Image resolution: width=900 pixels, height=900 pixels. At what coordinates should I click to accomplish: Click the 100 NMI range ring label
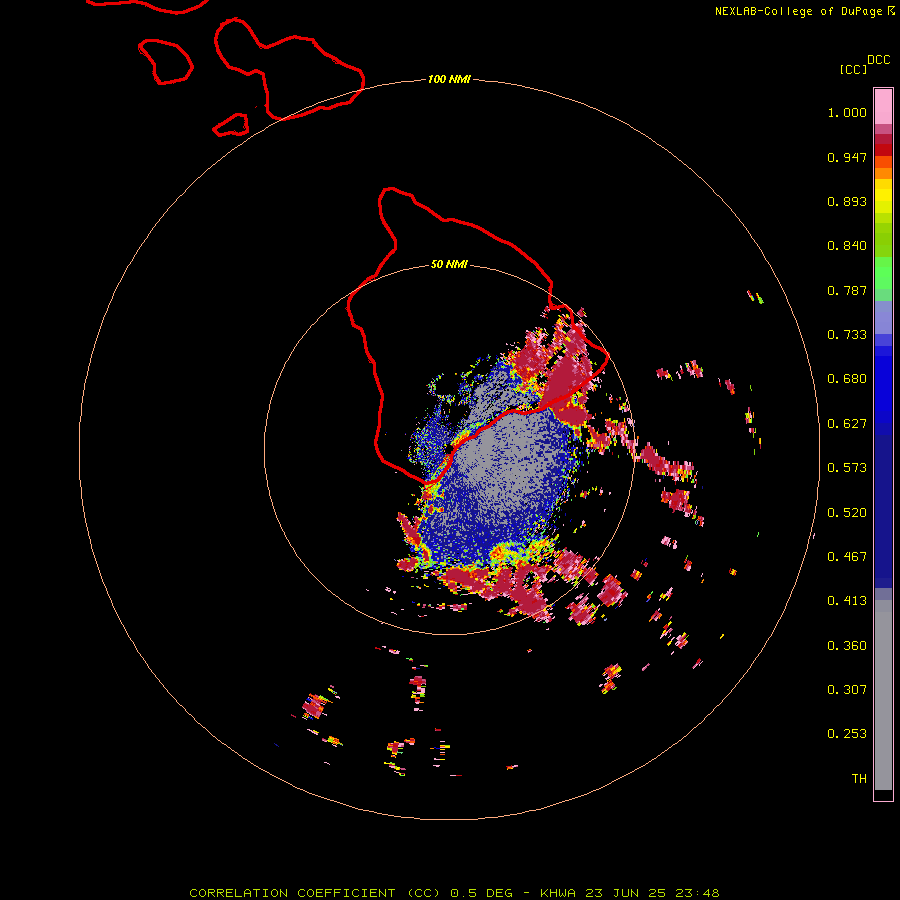pos(449,79)
